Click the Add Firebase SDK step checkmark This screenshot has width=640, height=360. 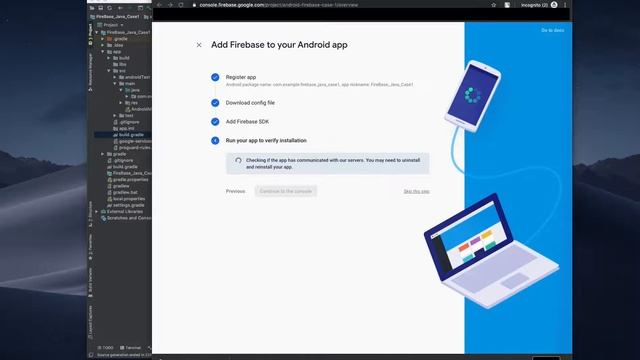click(x=215, y=122)
